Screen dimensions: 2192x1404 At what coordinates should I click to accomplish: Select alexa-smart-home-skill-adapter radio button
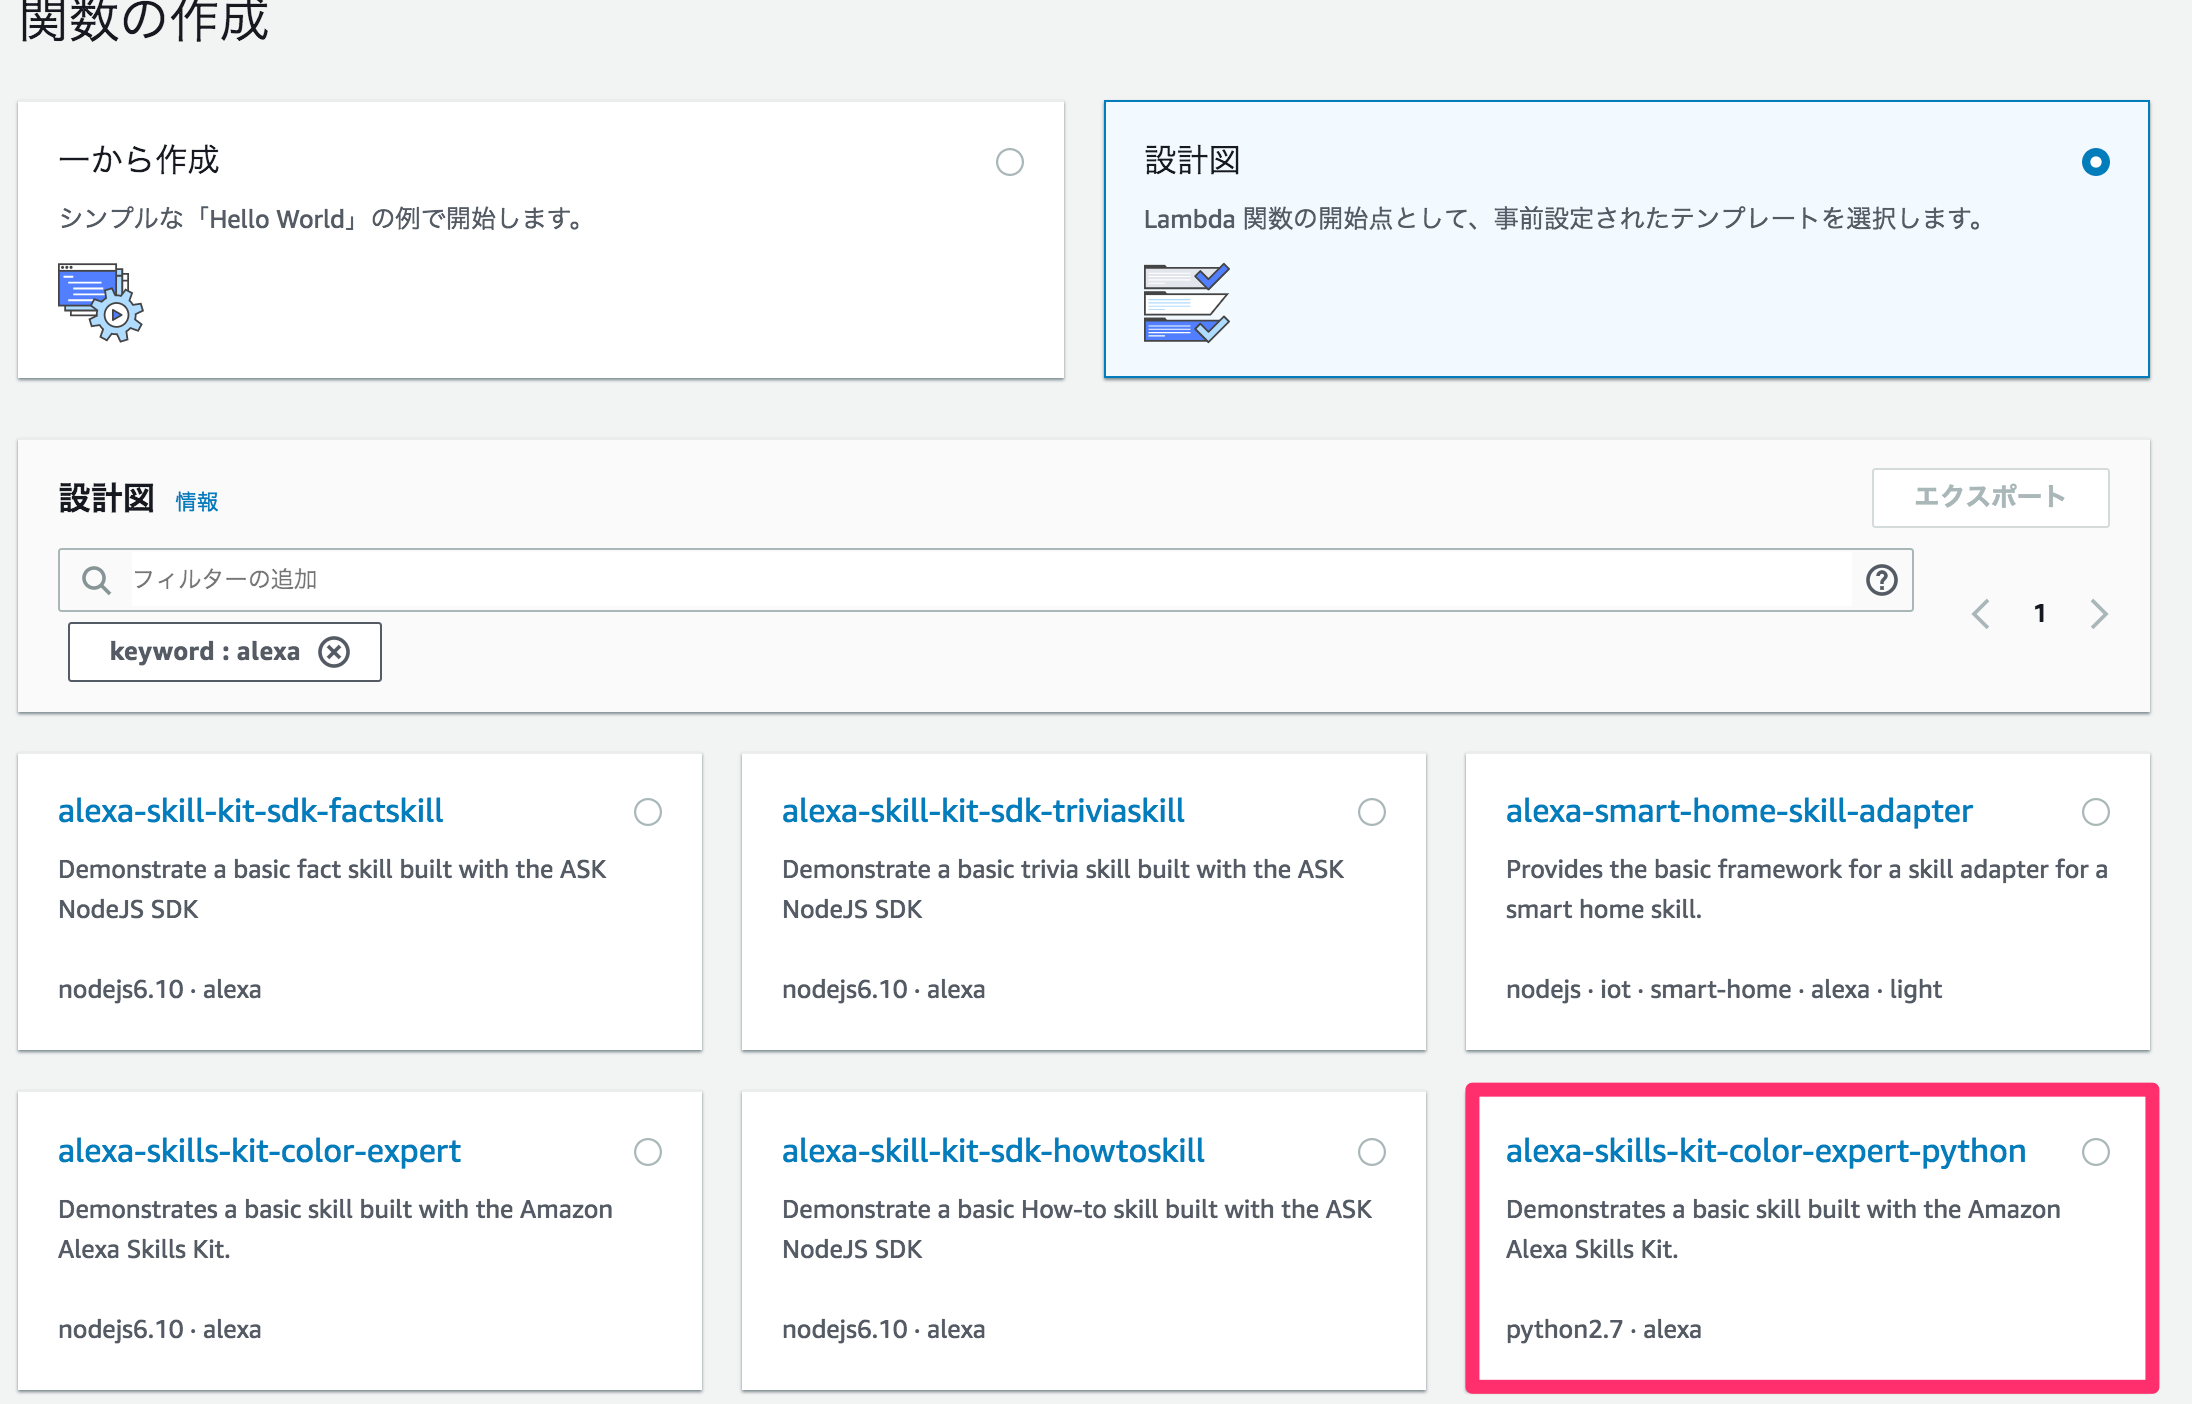(2096, 812)
